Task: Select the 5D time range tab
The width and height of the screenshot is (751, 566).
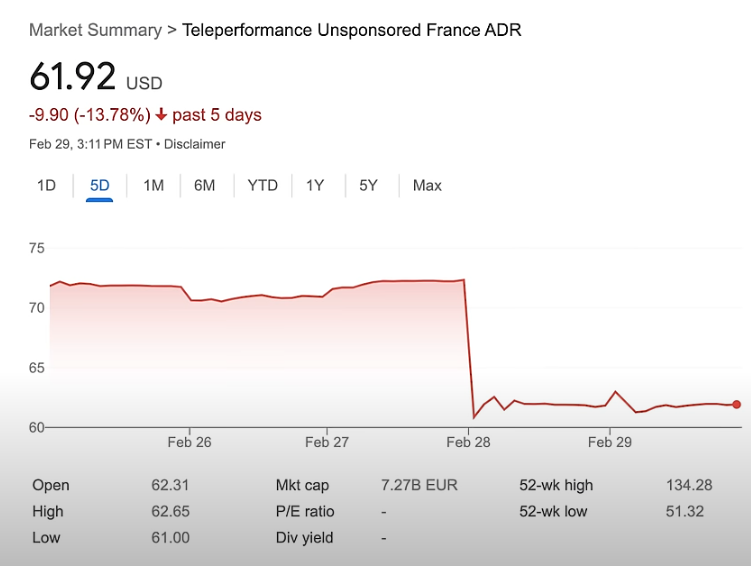Action: (x=99, y=186)
